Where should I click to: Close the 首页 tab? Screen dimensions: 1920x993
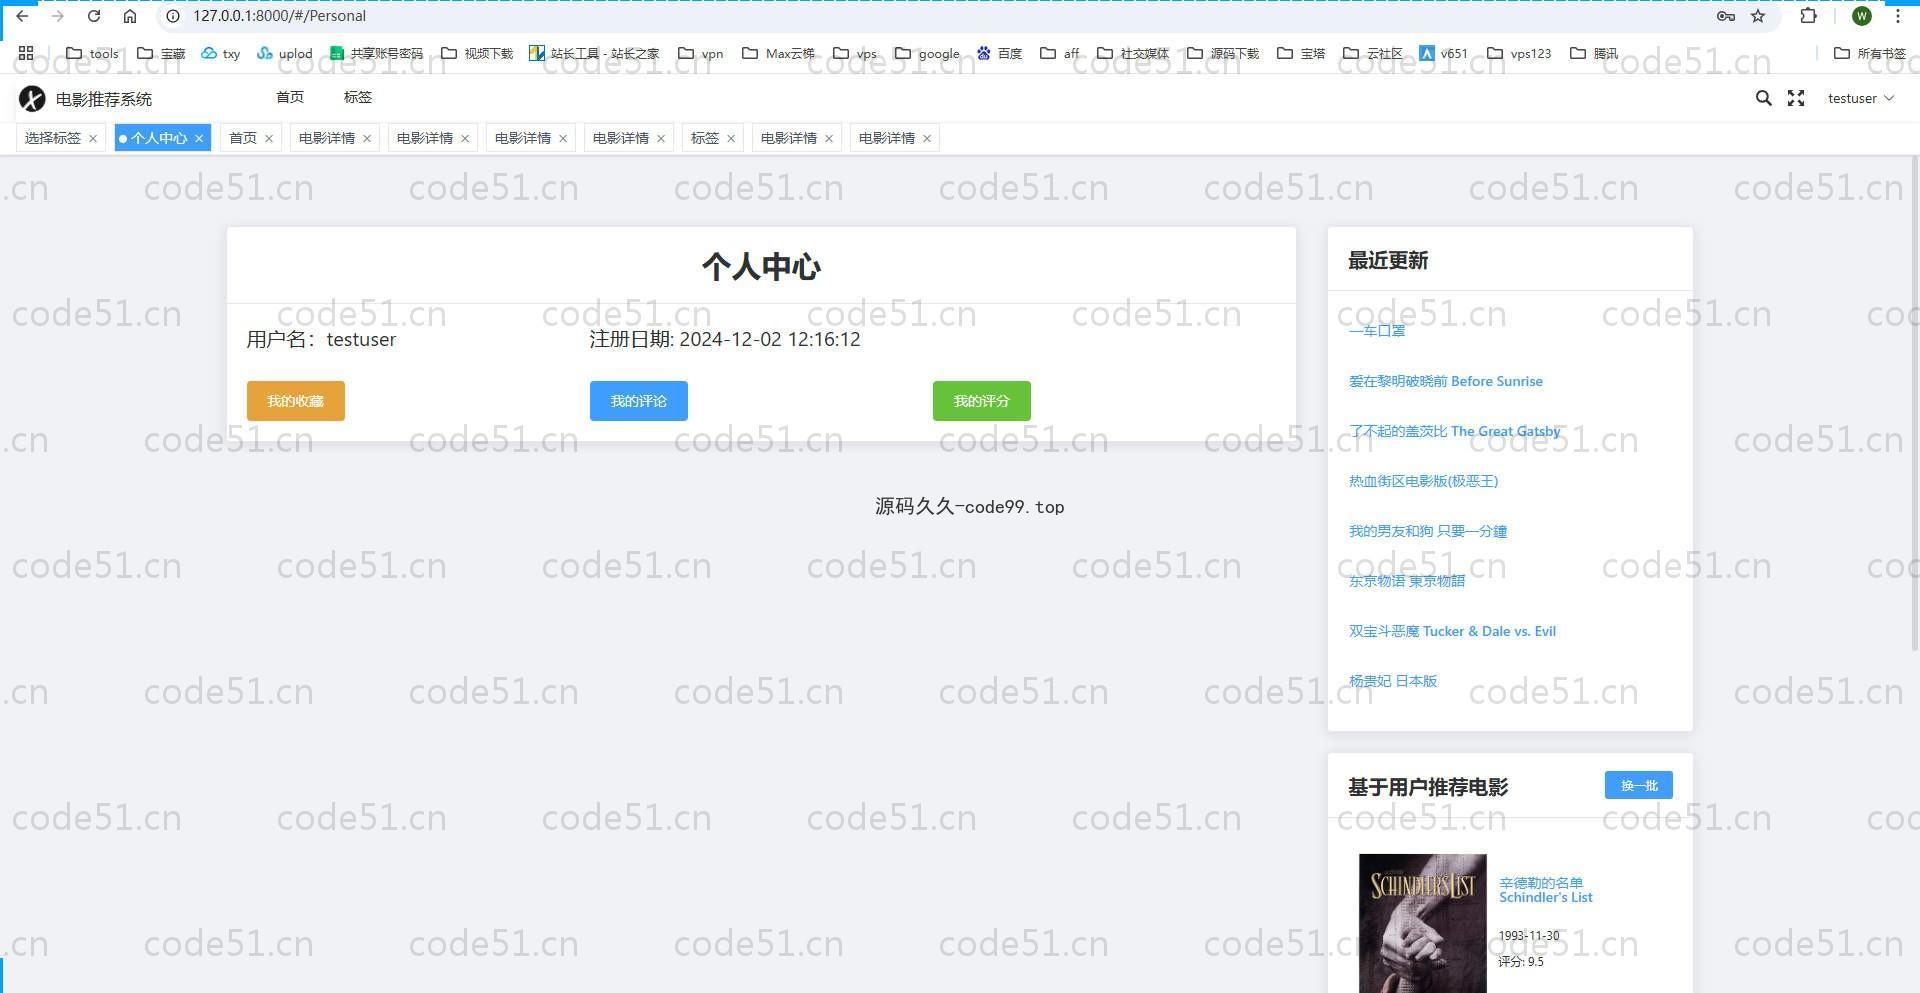tap(269, 139)
